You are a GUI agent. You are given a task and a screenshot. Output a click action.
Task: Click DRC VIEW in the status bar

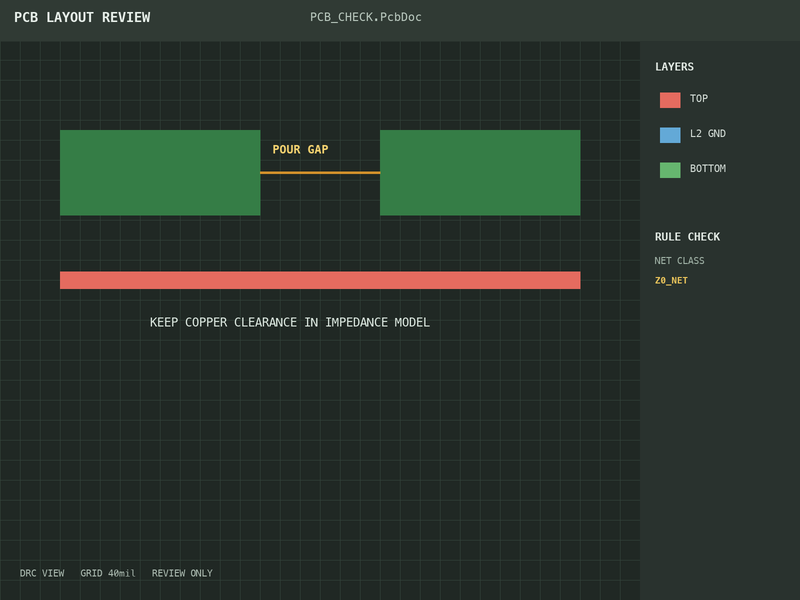coord(42,573)
